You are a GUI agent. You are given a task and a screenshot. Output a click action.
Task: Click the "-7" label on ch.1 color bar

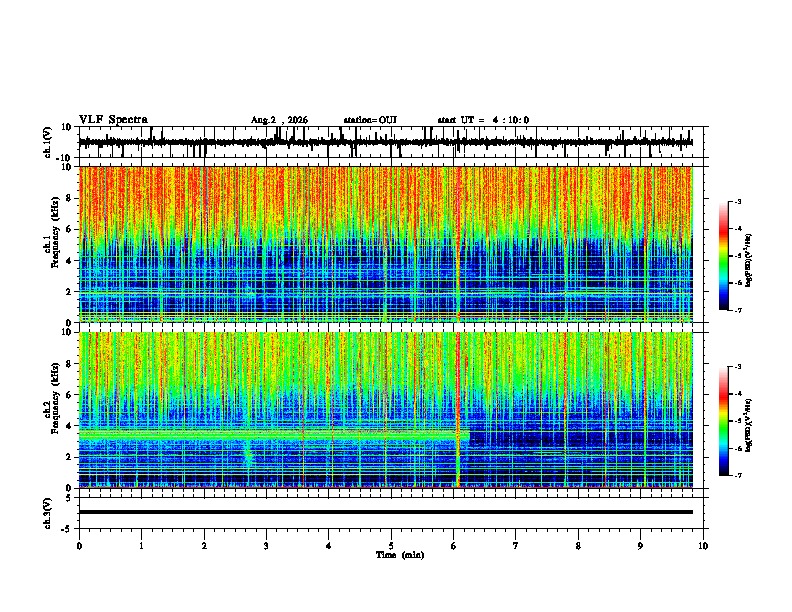click(738, 310)
